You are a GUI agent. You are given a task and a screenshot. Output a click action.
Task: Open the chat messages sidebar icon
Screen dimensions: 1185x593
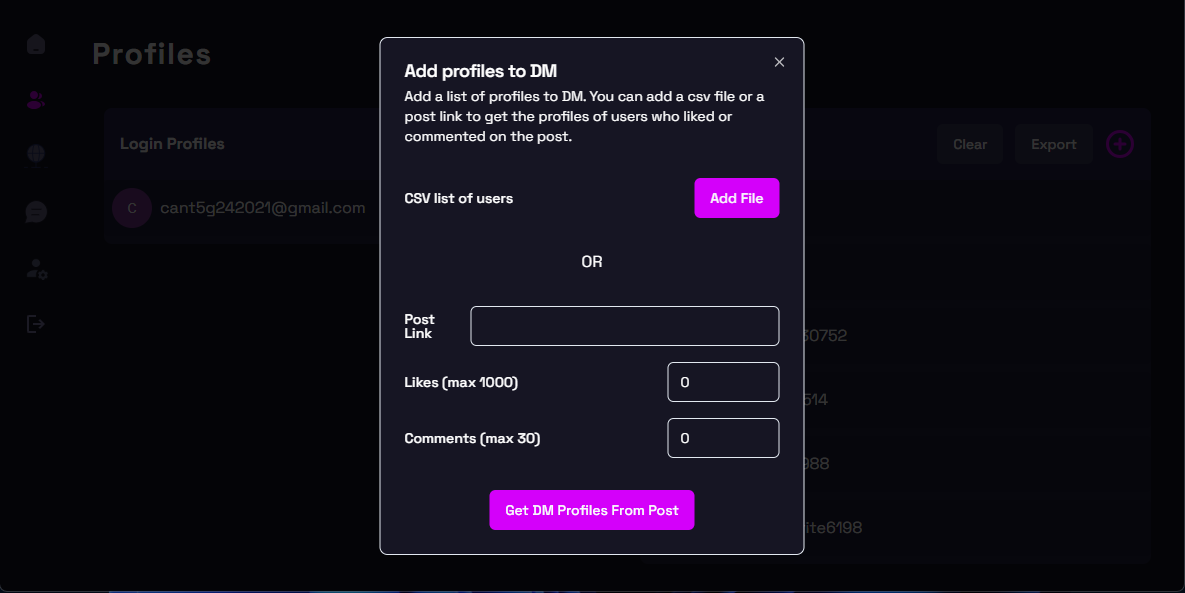coord(36,212)
